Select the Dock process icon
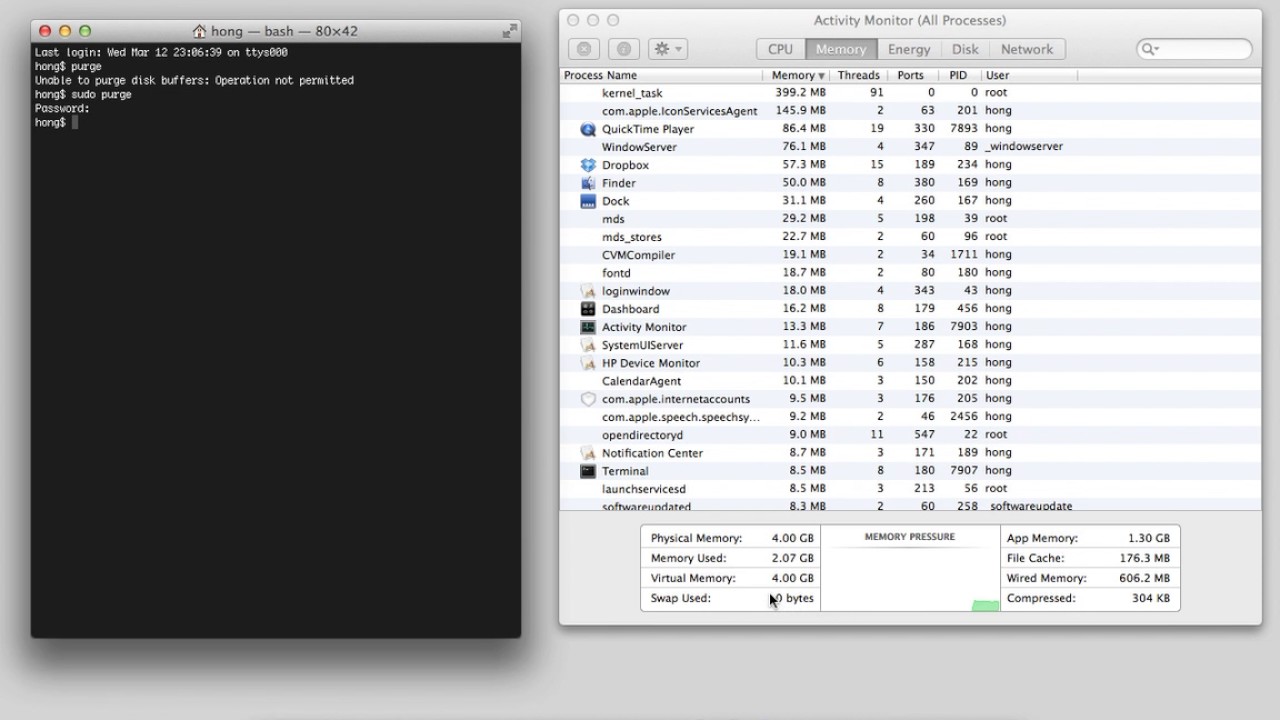Image resolution: width=1280 pixels, height=720 pixels. point(588,201)
